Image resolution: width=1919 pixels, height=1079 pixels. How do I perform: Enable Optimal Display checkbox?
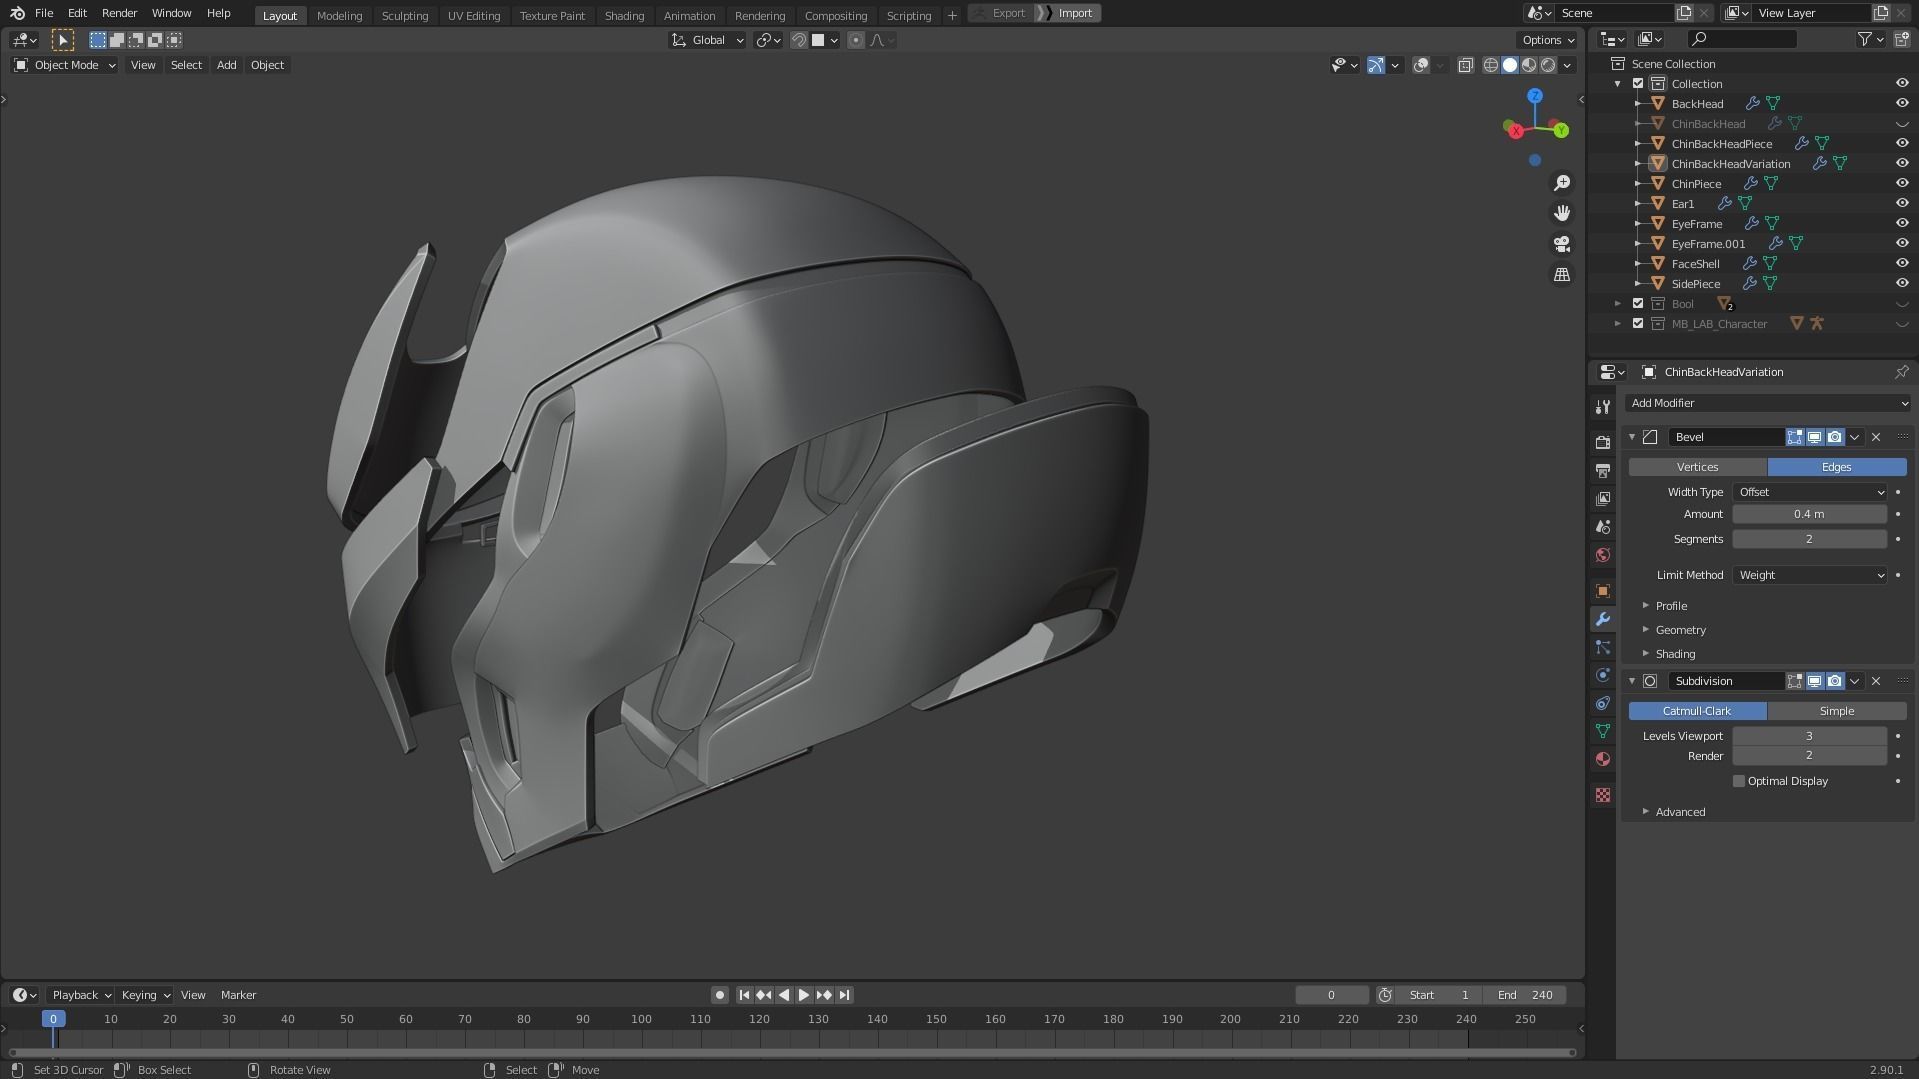tap(1738, 781)
